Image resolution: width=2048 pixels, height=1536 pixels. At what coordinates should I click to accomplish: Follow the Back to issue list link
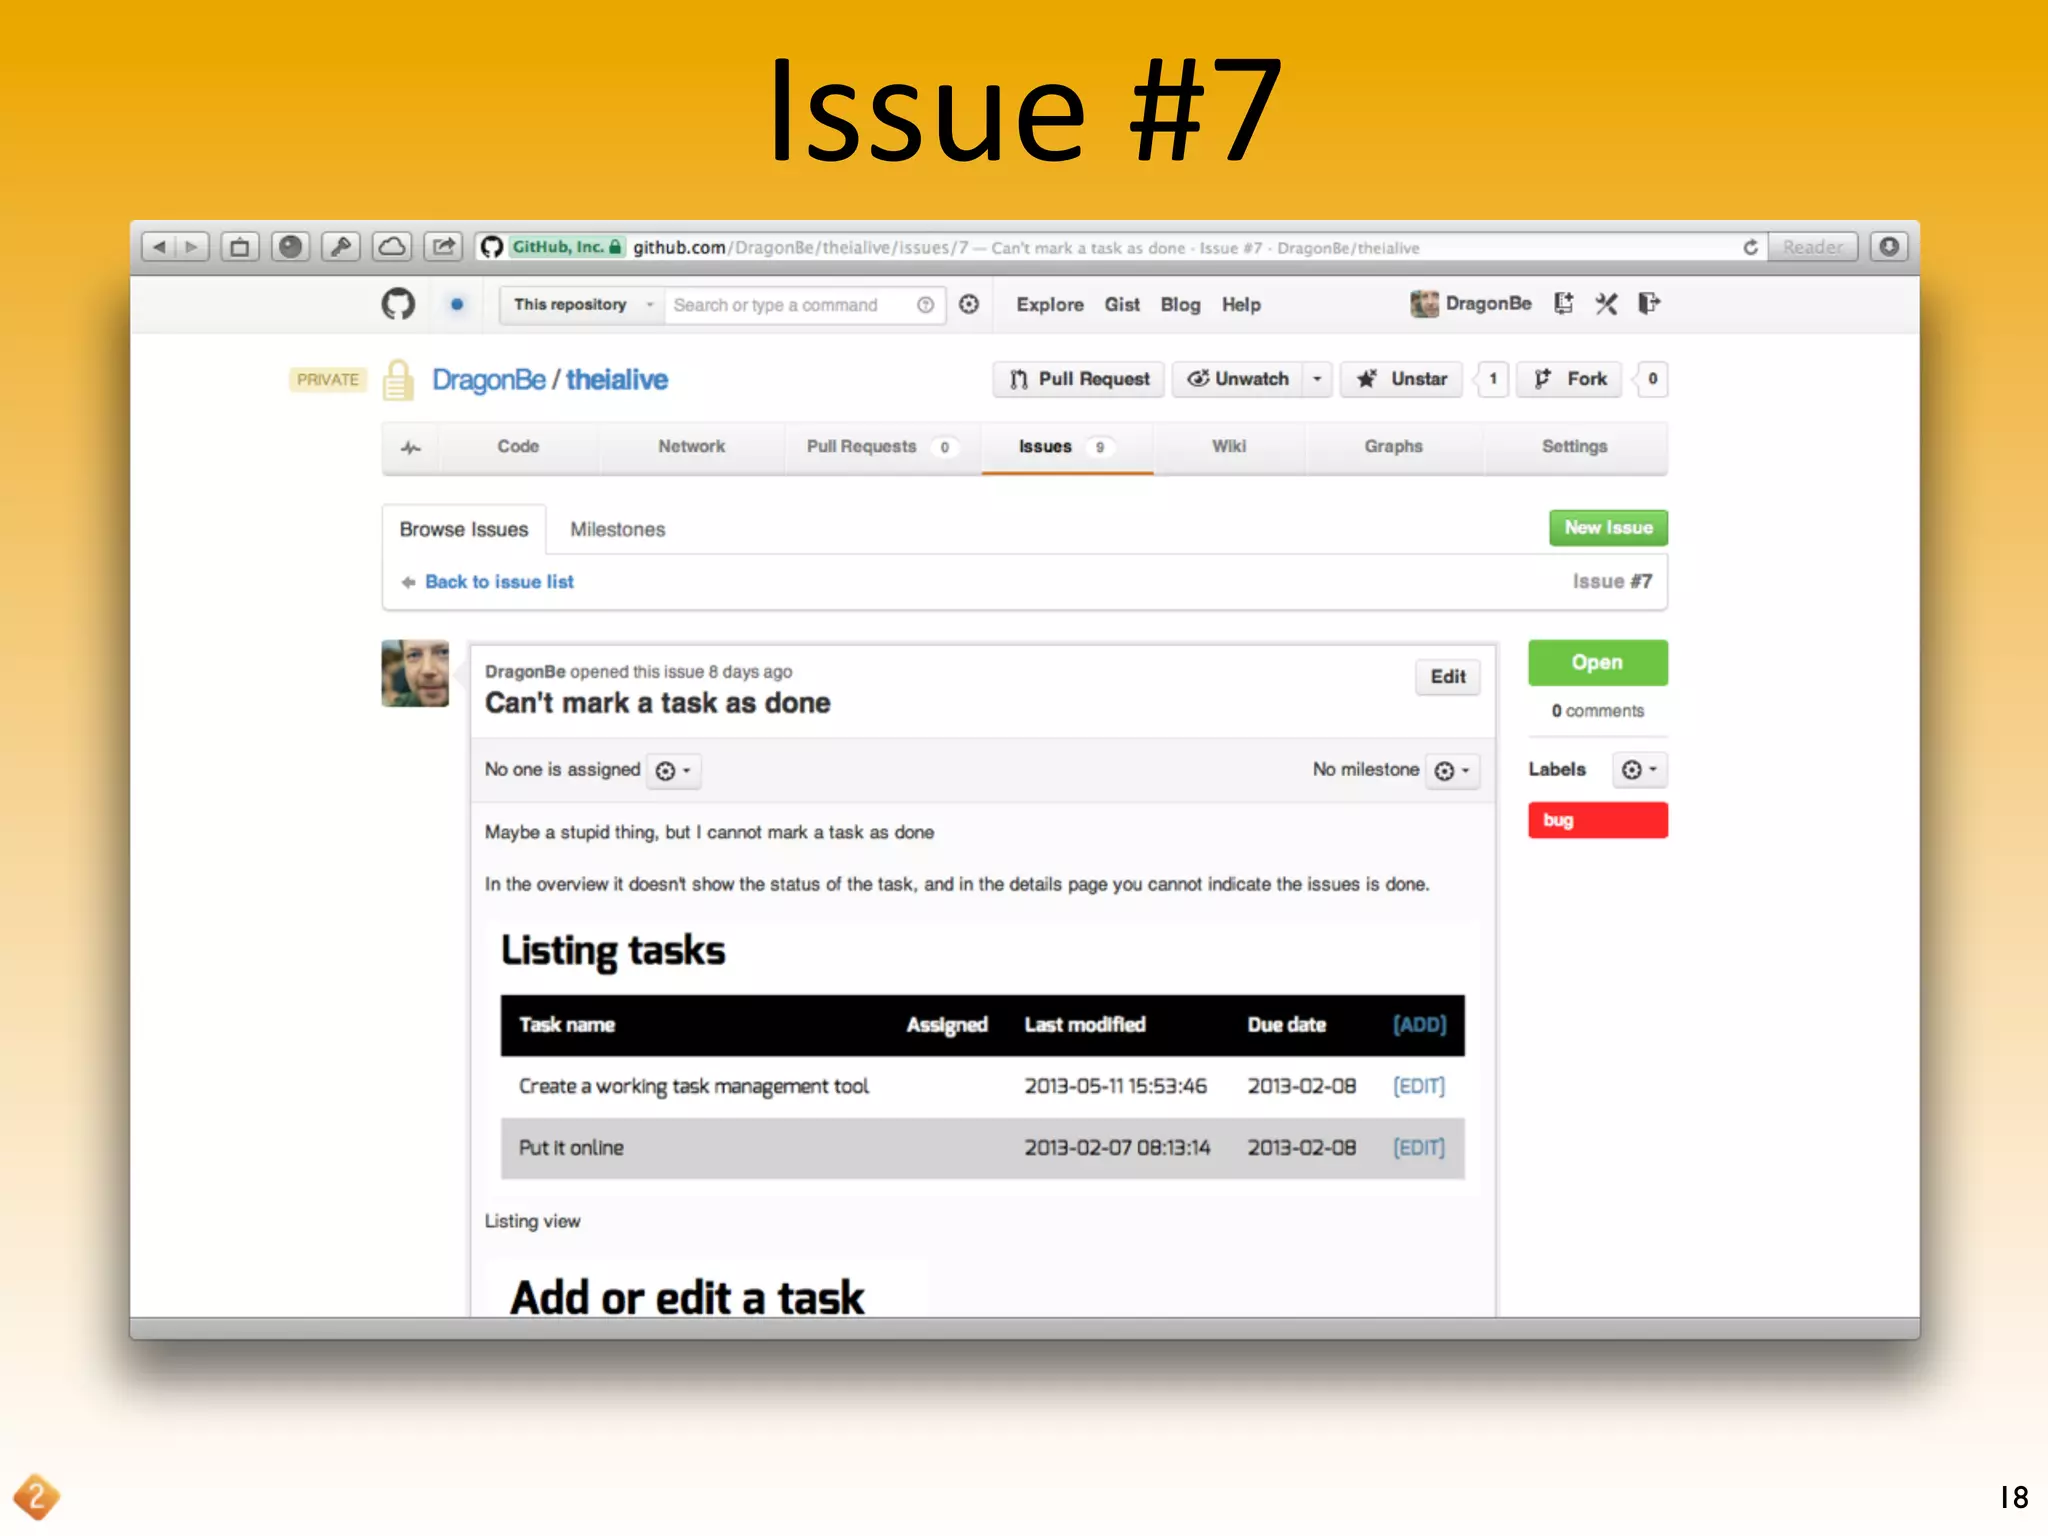(499, 582)
